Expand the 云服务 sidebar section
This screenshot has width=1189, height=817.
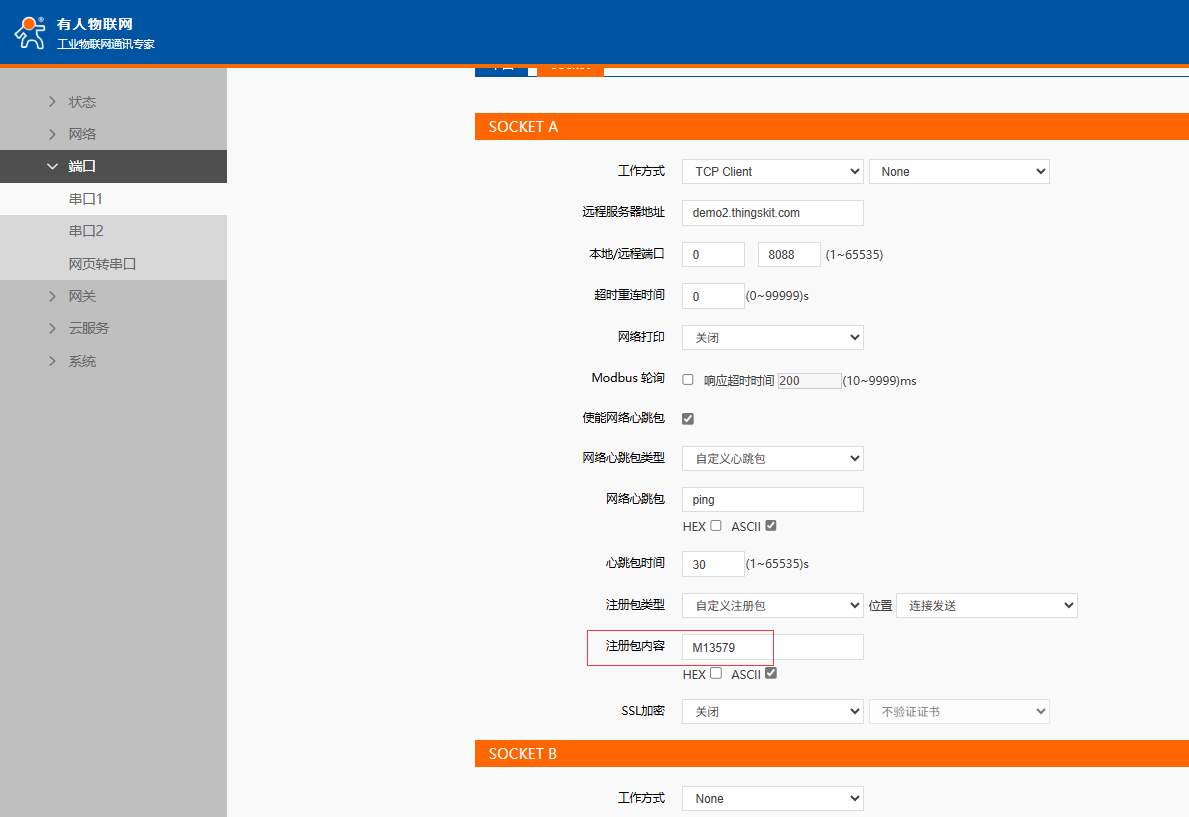[88, 328]
